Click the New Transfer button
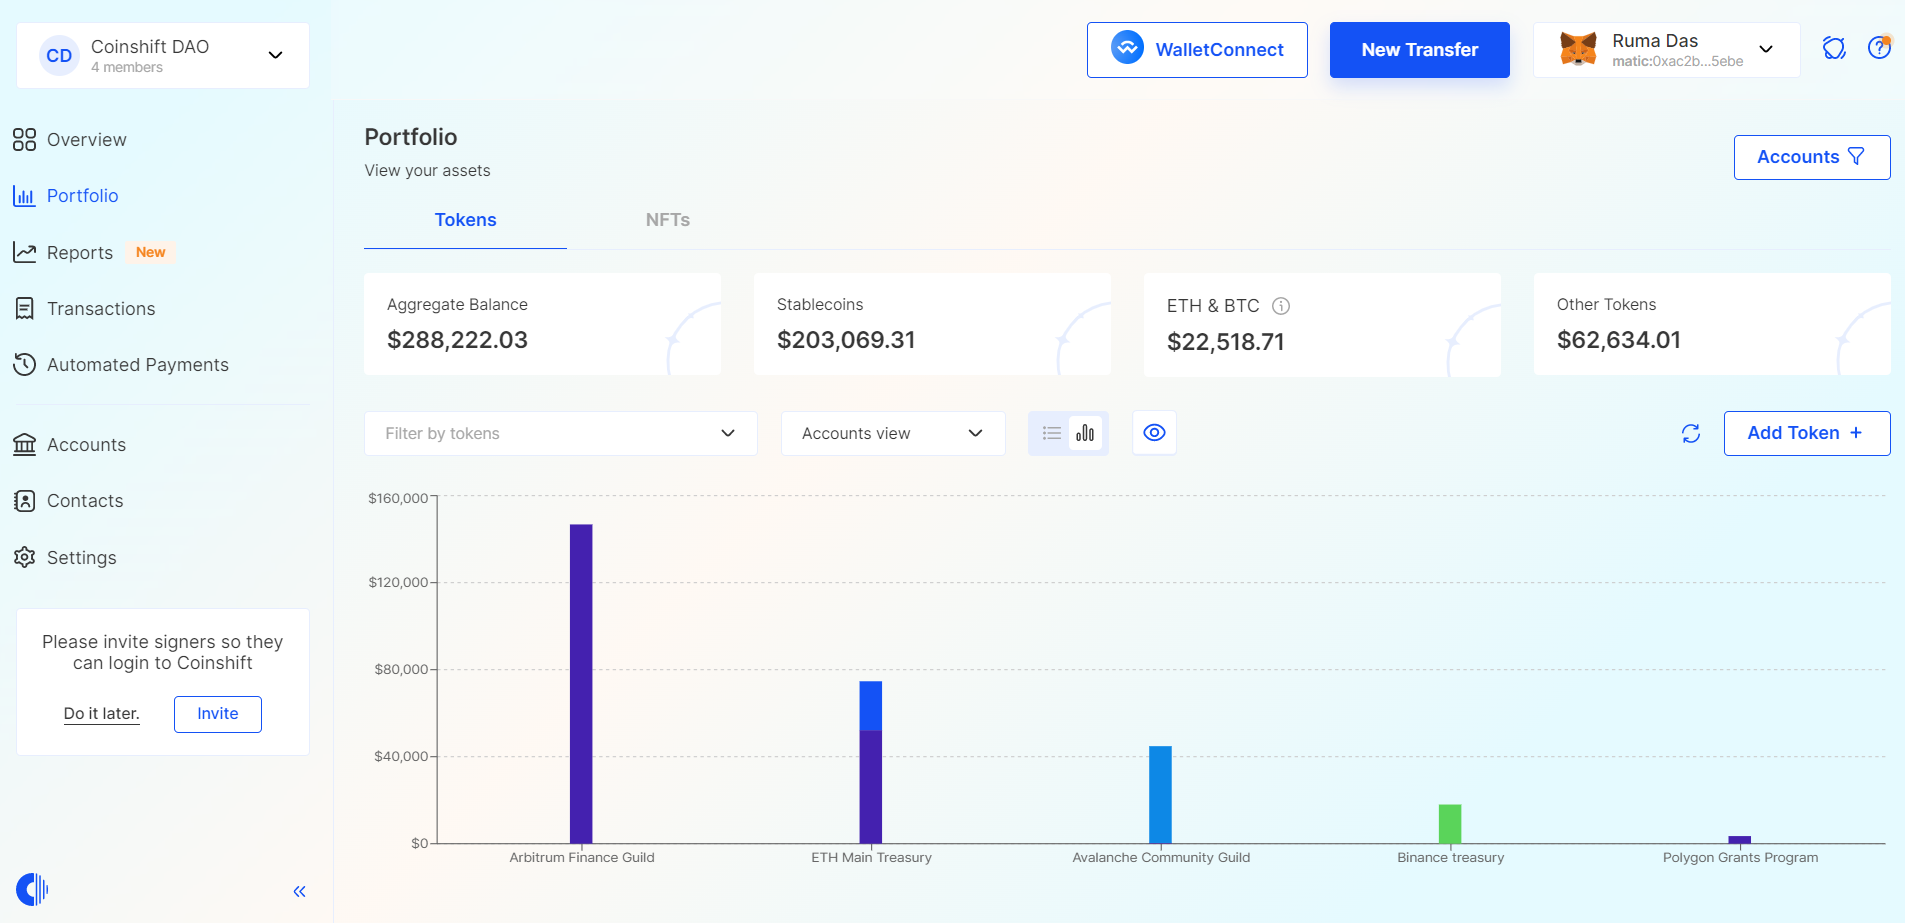This screenshot has height=923, width=1905. pos(1419,50)
